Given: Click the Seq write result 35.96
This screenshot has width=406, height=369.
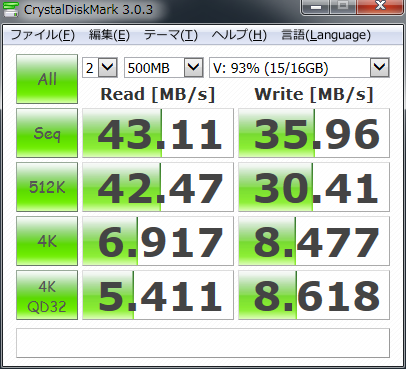Looking at the screenshot, I should (314, 133).
